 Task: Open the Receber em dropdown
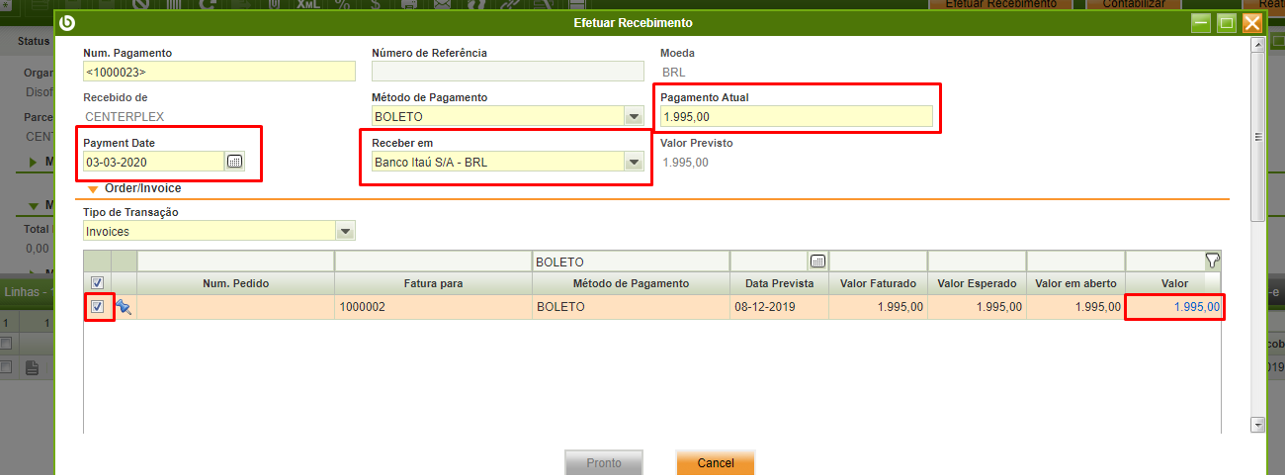(x=633, y=162)
